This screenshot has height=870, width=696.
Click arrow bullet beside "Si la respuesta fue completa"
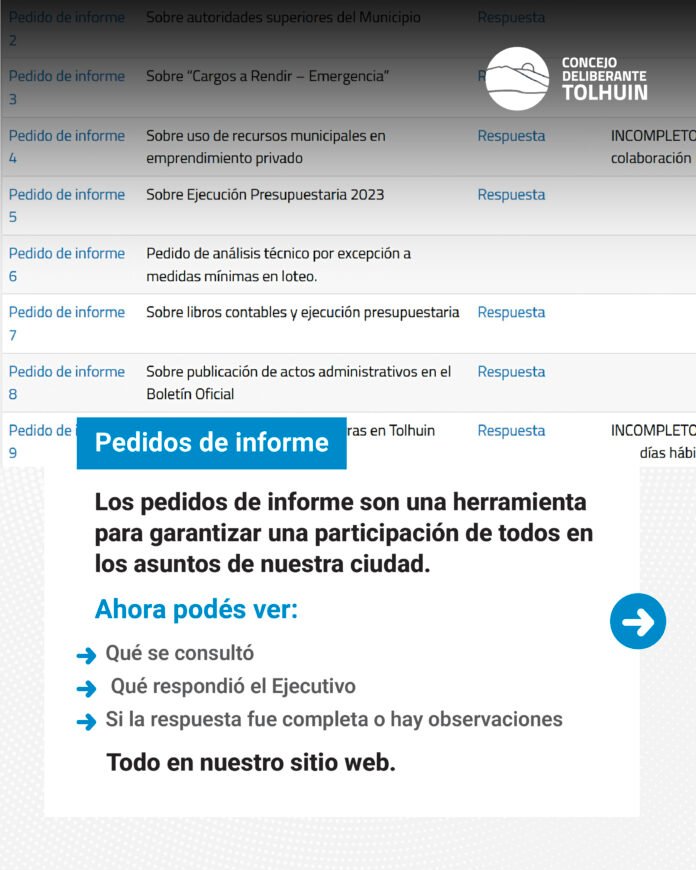pyautogui.click(x=86, y=721)
